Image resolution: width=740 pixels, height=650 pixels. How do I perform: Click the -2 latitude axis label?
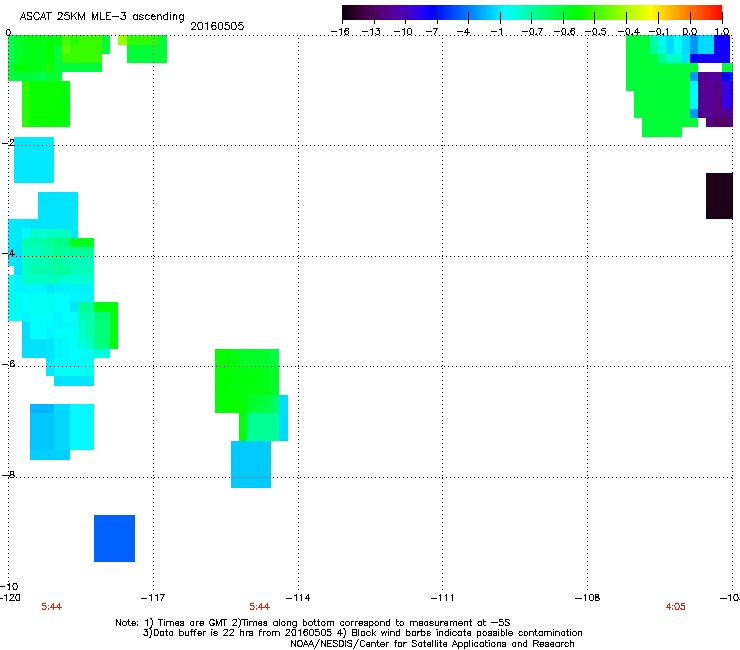click(x=8, y=143)
